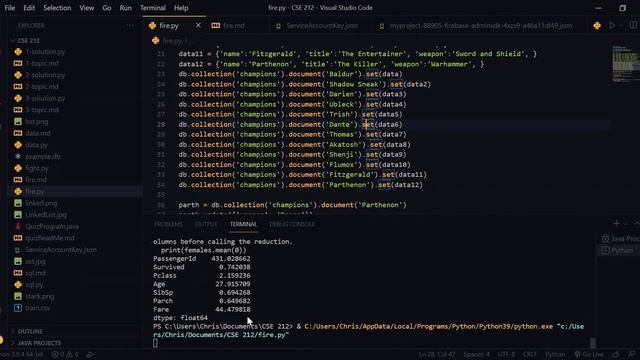The width and height of the screenshot is (640, 360).
Task: Click the terminal vertical scrollbar
Action: (x=593, y=342)
